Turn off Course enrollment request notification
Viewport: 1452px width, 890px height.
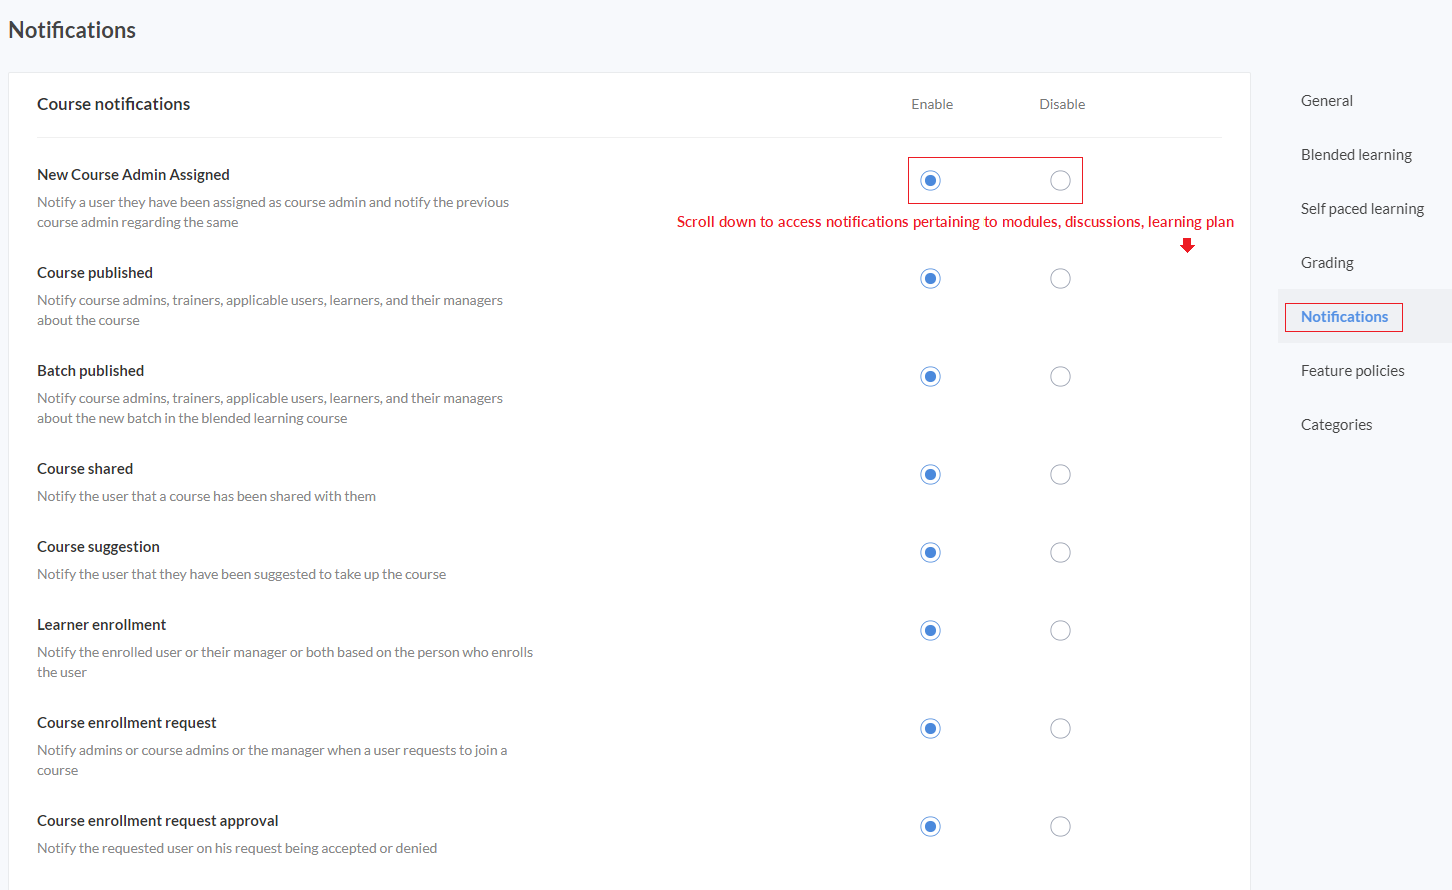click(x=1060, y=729)
